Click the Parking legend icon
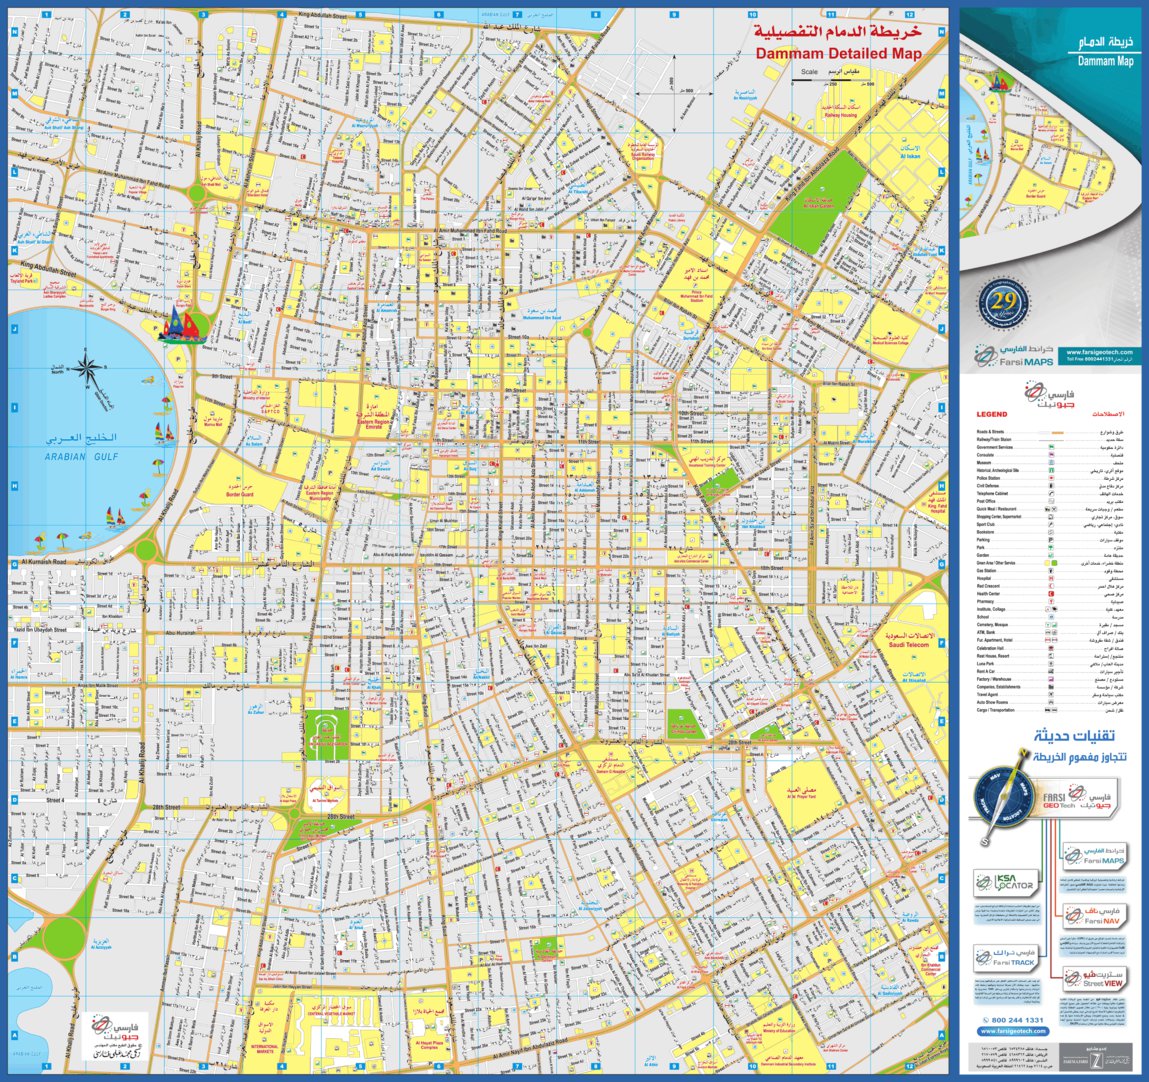1149x1082 pixels. 1052,540
